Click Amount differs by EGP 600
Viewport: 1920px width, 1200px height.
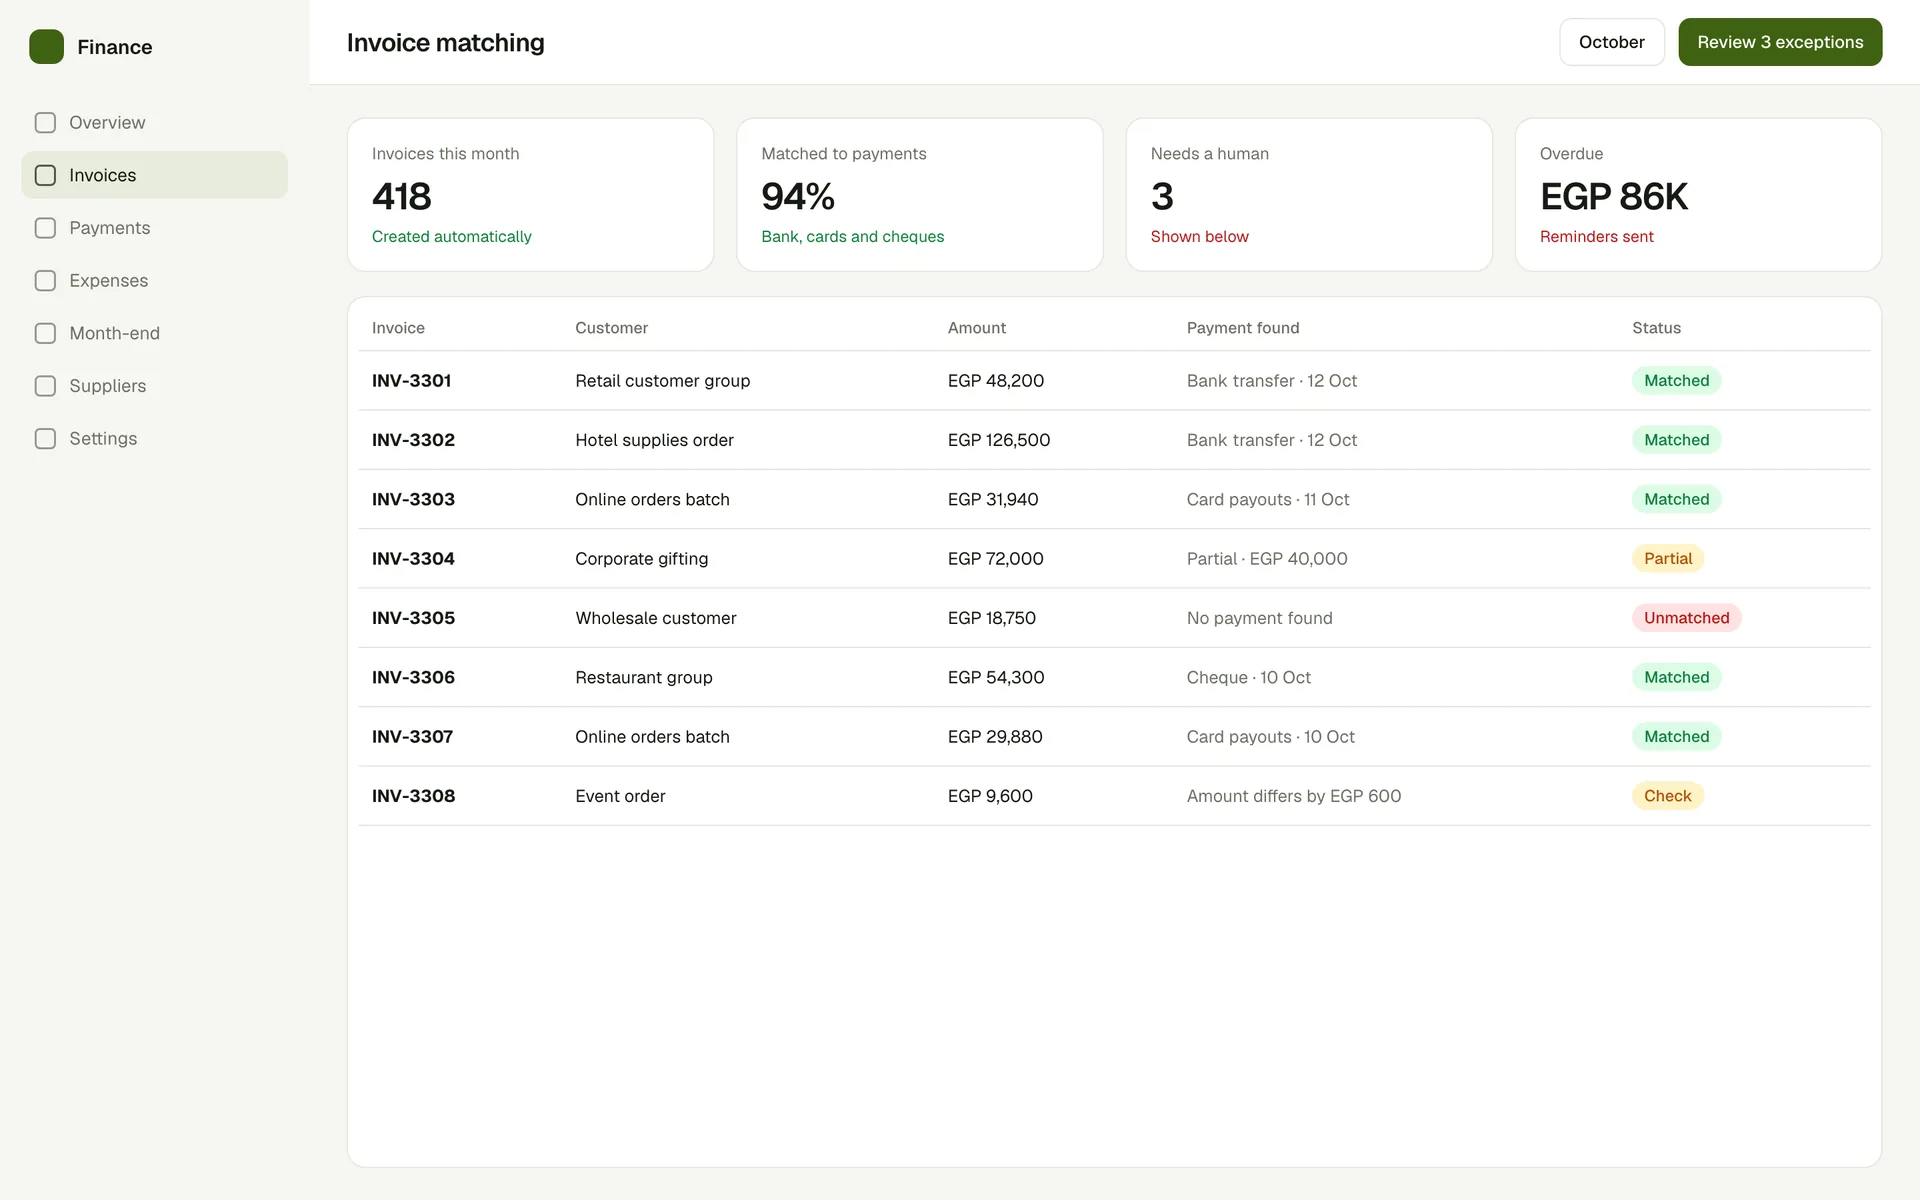pyautogui.click(x=1293, y=796)
